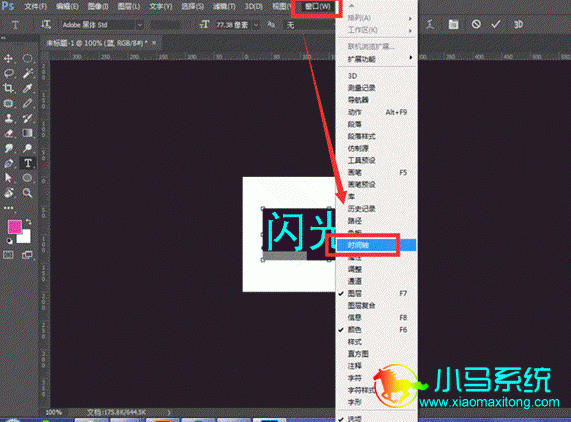Click the 3D button in options bar
The height and width of the screenshot is (422, 571).
point(518,24)
